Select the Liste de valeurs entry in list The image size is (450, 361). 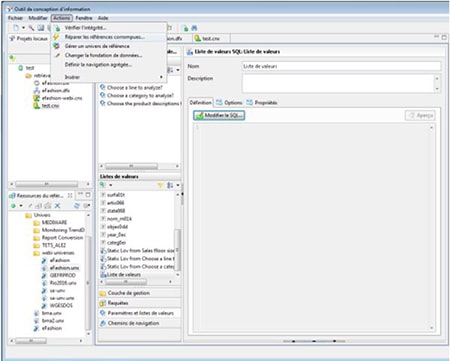[124, 275]
